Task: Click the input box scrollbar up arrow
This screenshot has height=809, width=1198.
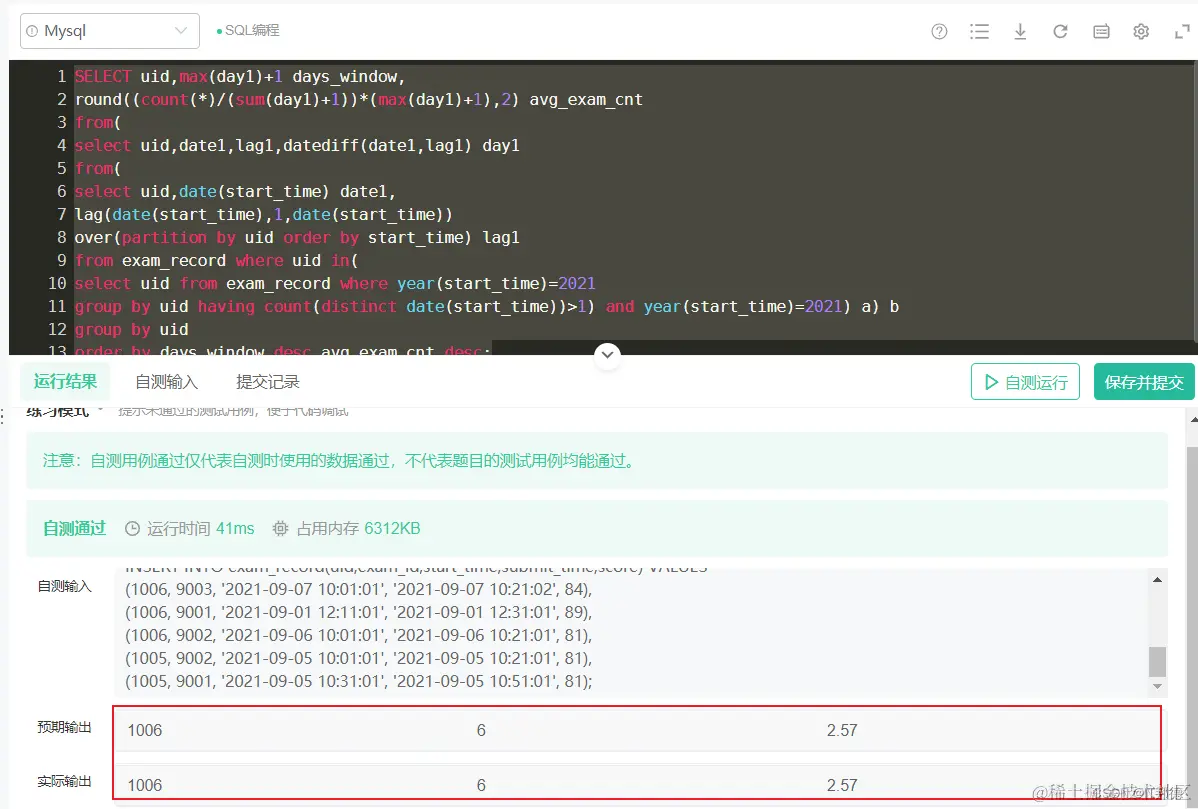Action: 1158,580
